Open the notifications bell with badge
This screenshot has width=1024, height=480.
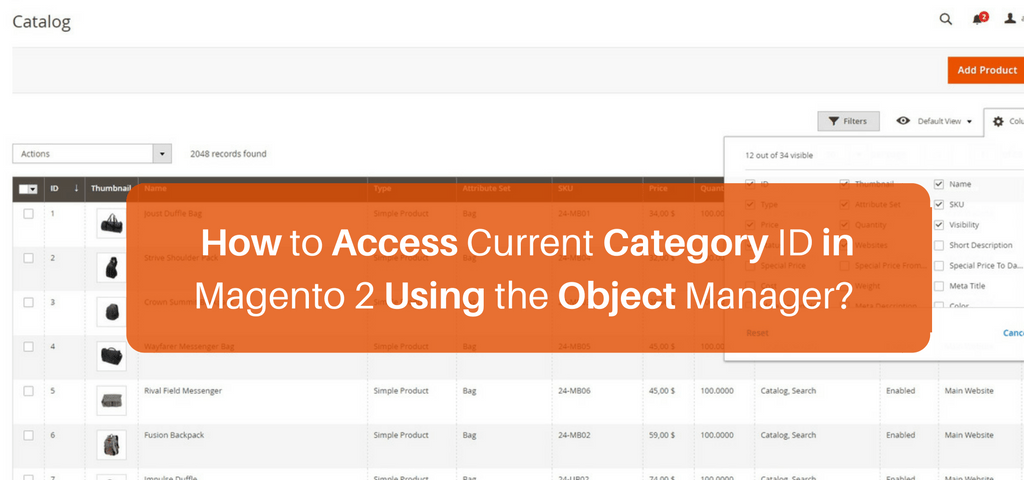click(x=979, y=18)
